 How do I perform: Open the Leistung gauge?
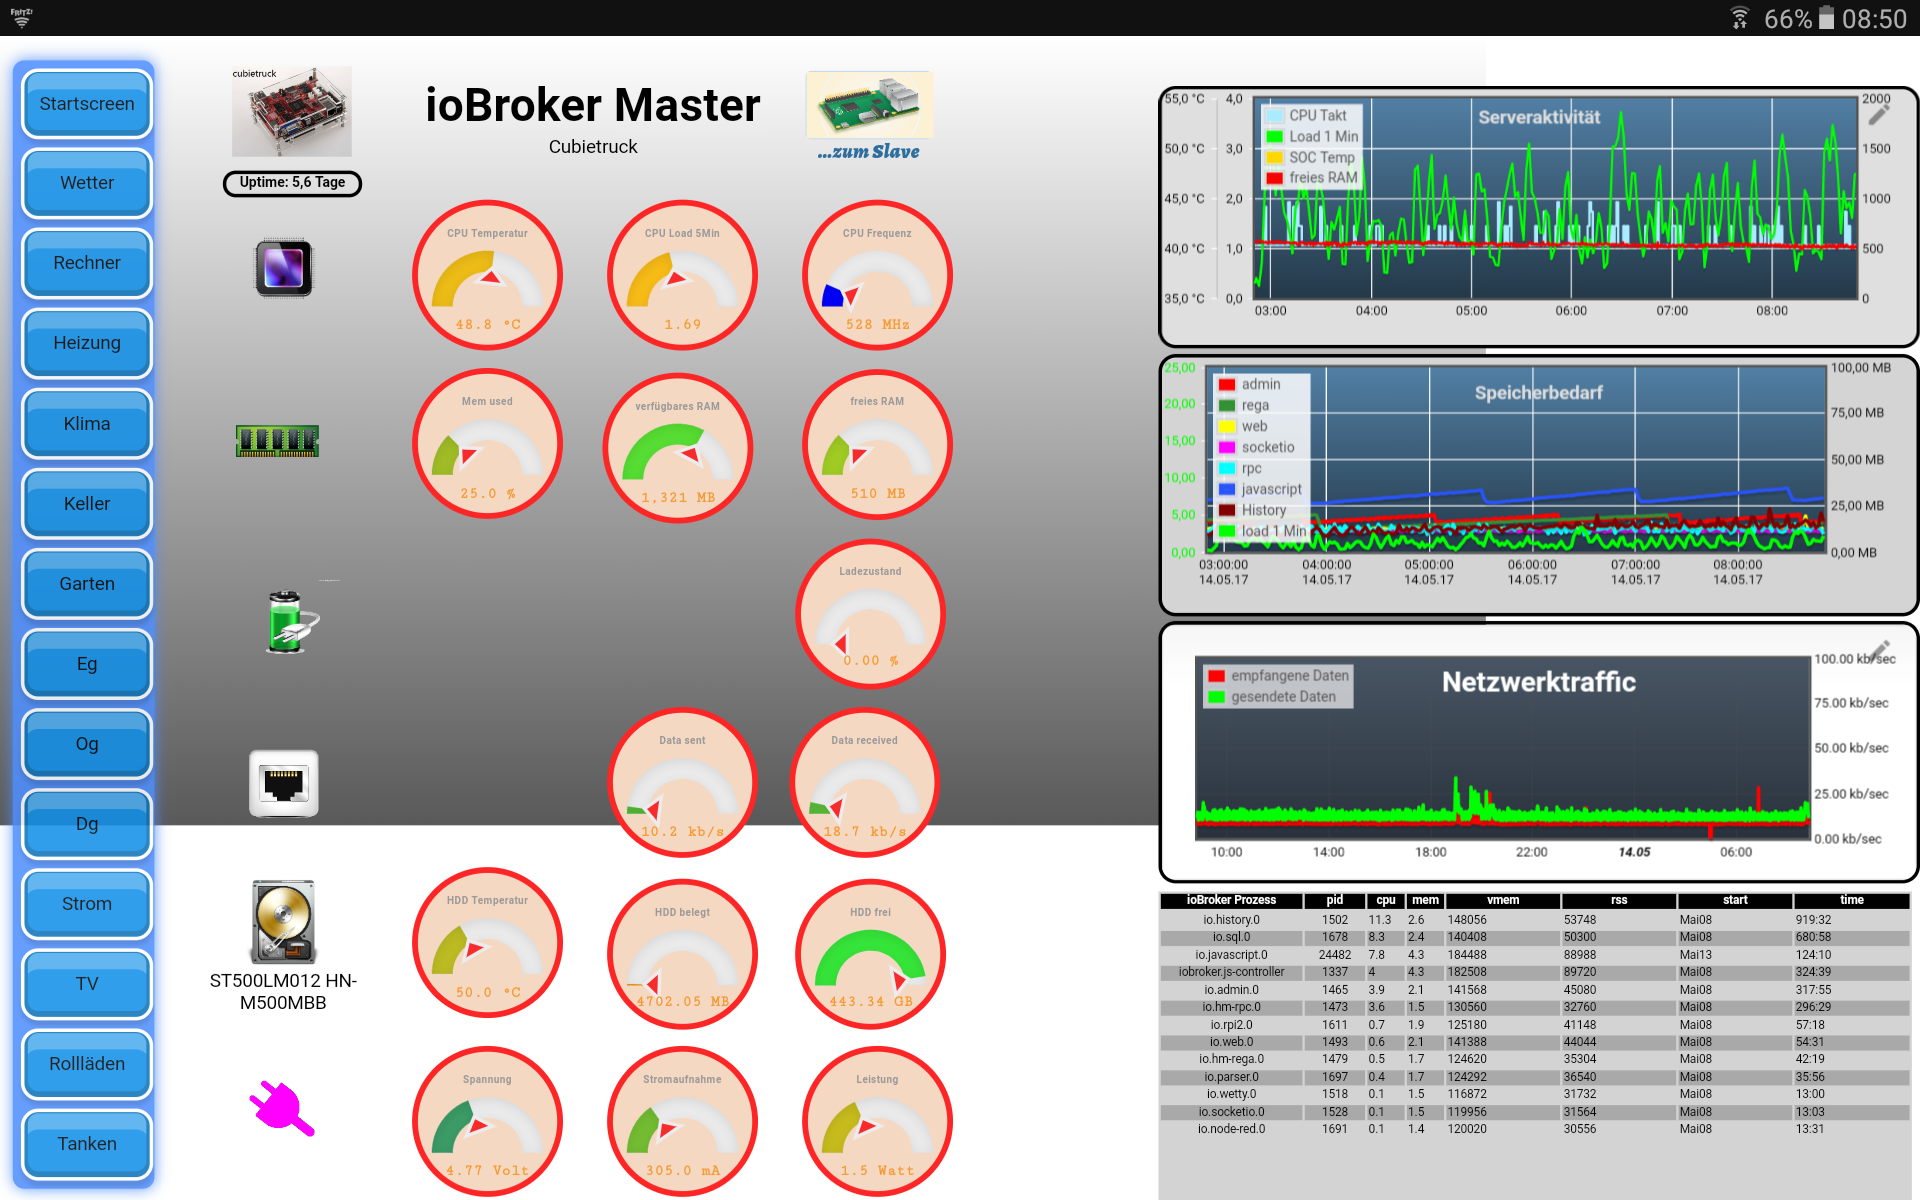(877, 1121)
